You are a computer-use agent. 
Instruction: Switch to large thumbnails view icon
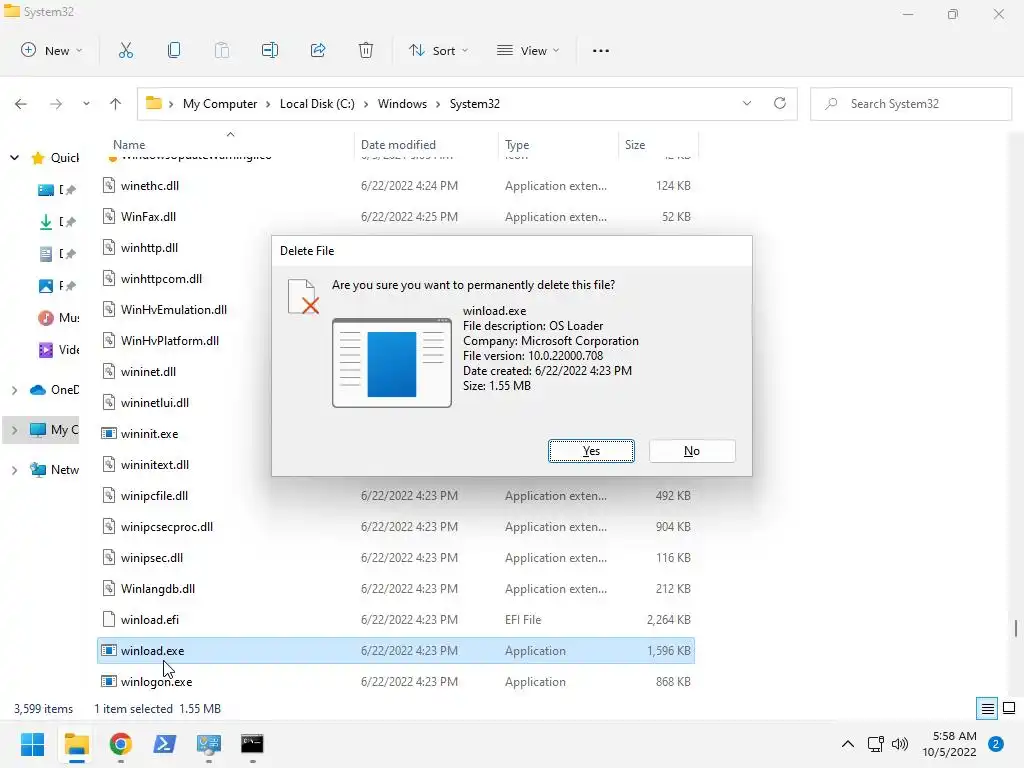[1009, 708]
